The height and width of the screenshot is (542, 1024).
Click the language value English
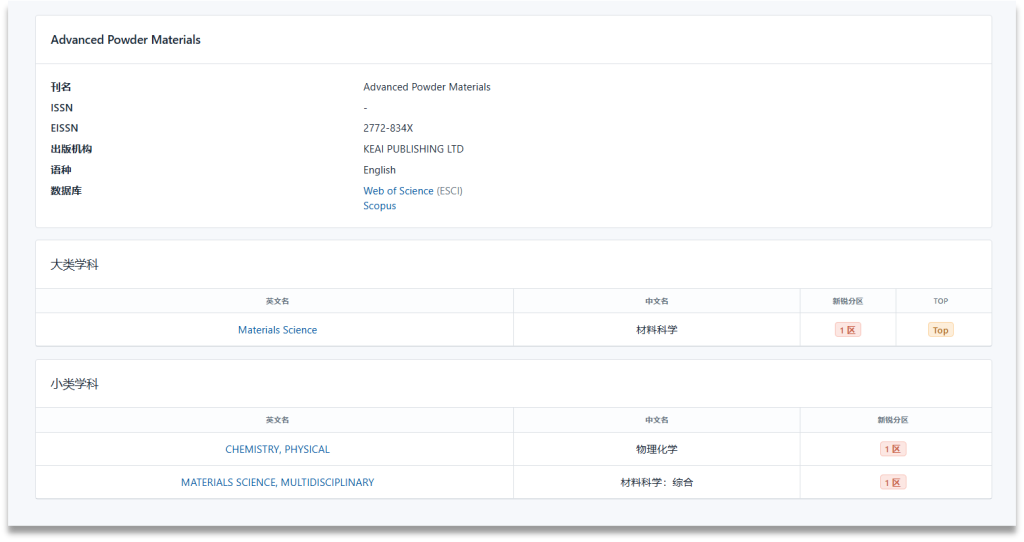(379, 170)
